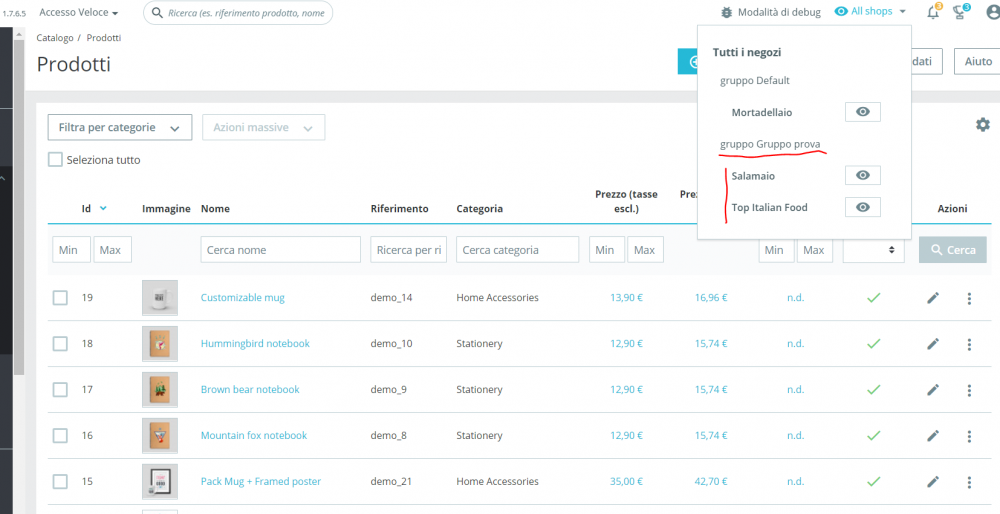1000x514 pixels.
Task: Select Salamaio shop from the list
Action: pos(753,176)
